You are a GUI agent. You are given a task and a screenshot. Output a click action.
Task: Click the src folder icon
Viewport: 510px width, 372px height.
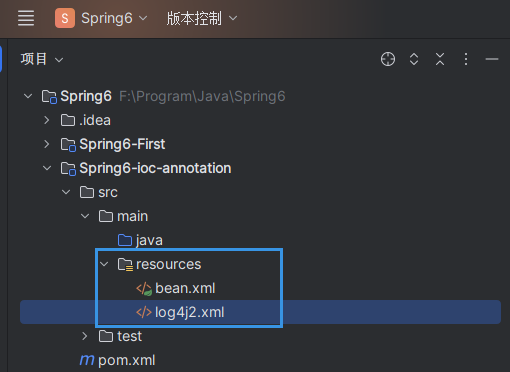pos(87,192)
